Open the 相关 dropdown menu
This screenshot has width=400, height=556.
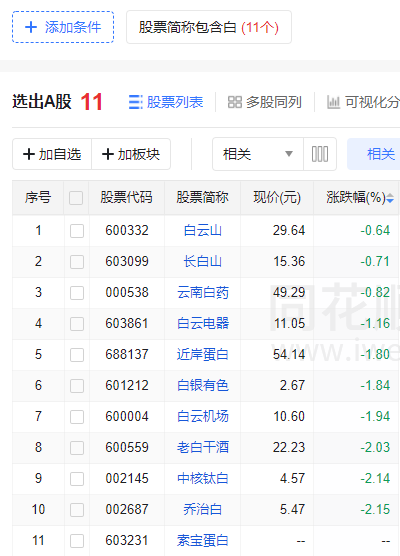tap(258, 154)
